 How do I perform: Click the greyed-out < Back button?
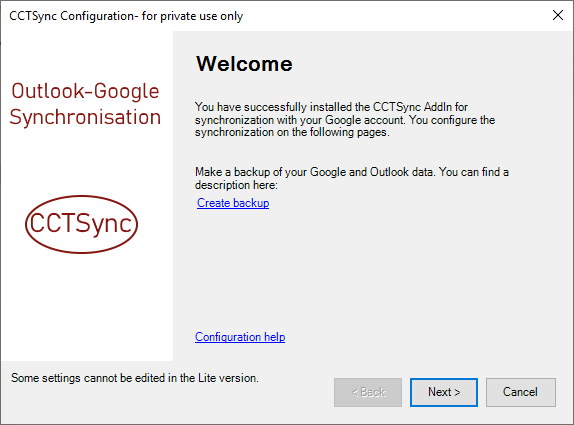[368, 392]
